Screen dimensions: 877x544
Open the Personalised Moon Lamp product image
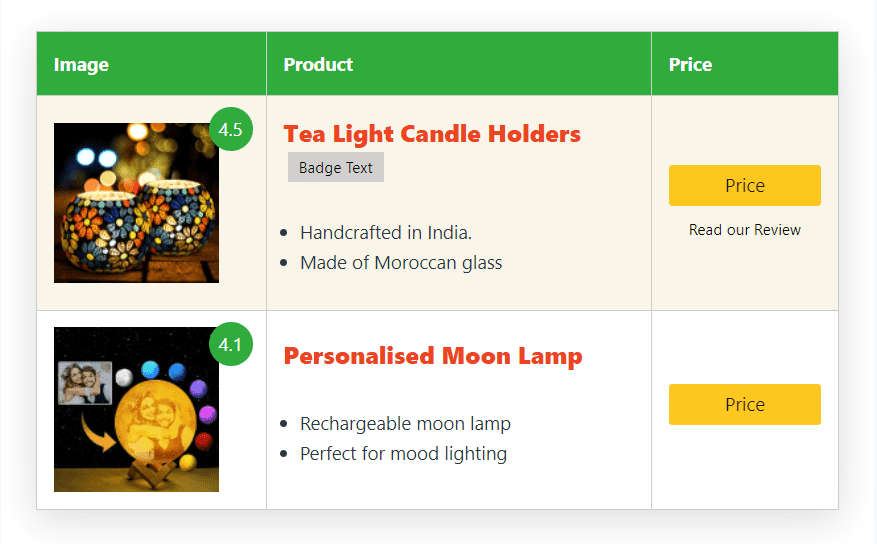pos(136,409)
